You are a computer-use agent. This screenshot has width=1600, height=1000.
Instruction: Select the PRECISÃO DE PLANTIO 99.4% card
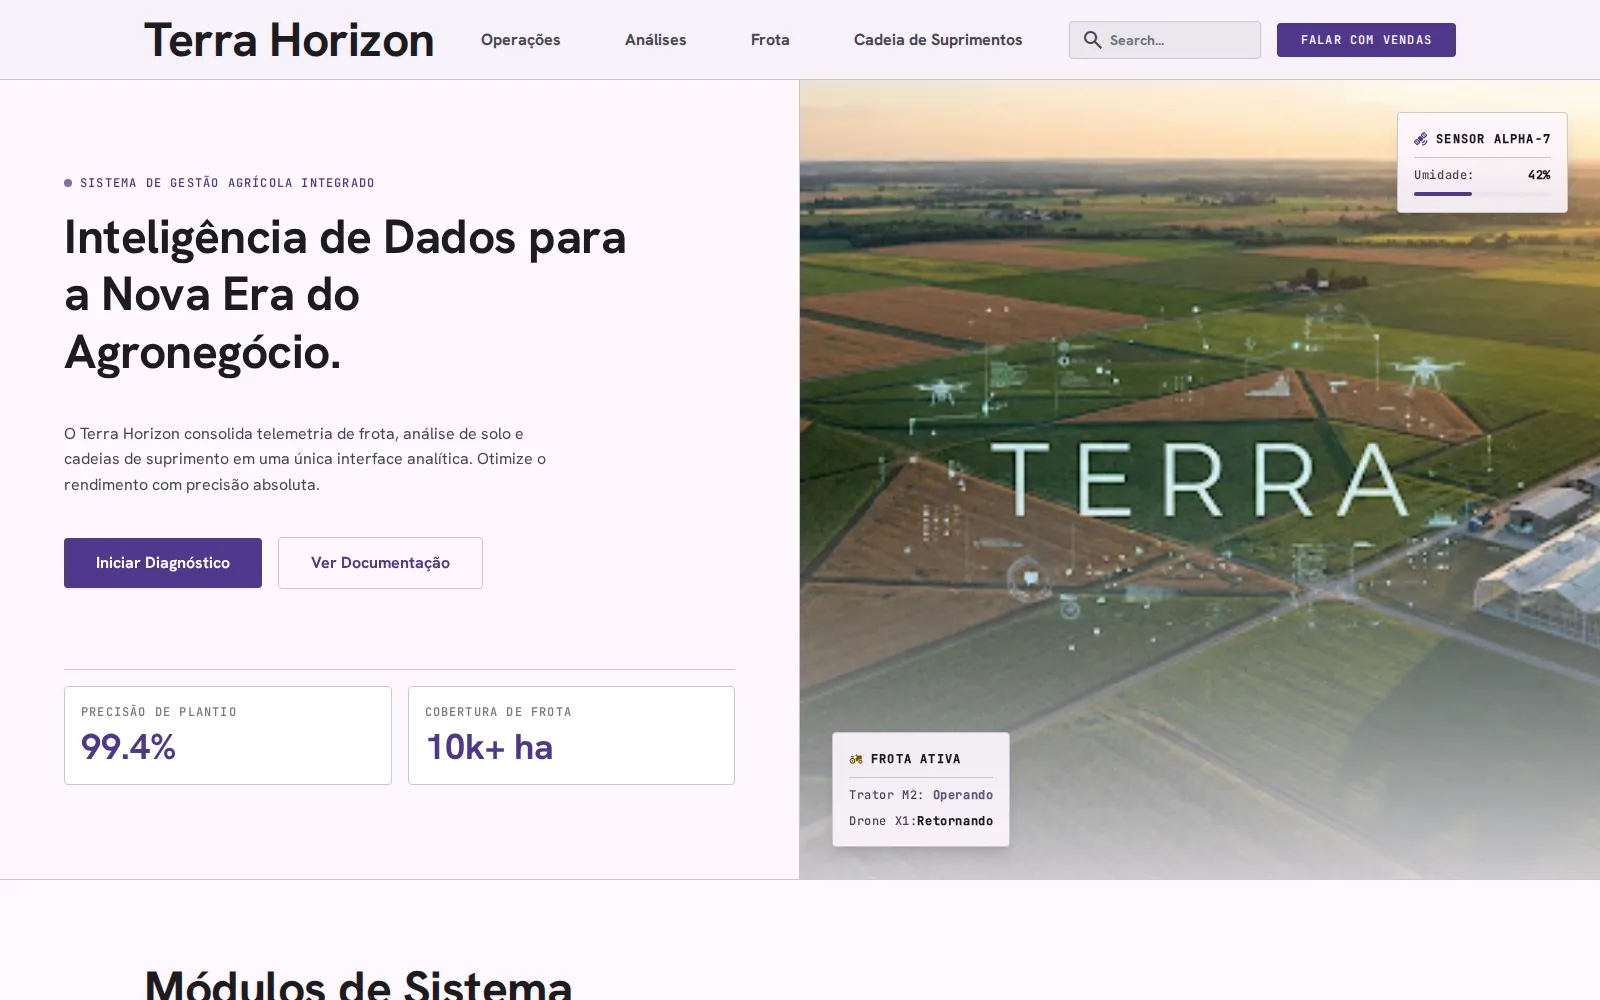point(228,735)
